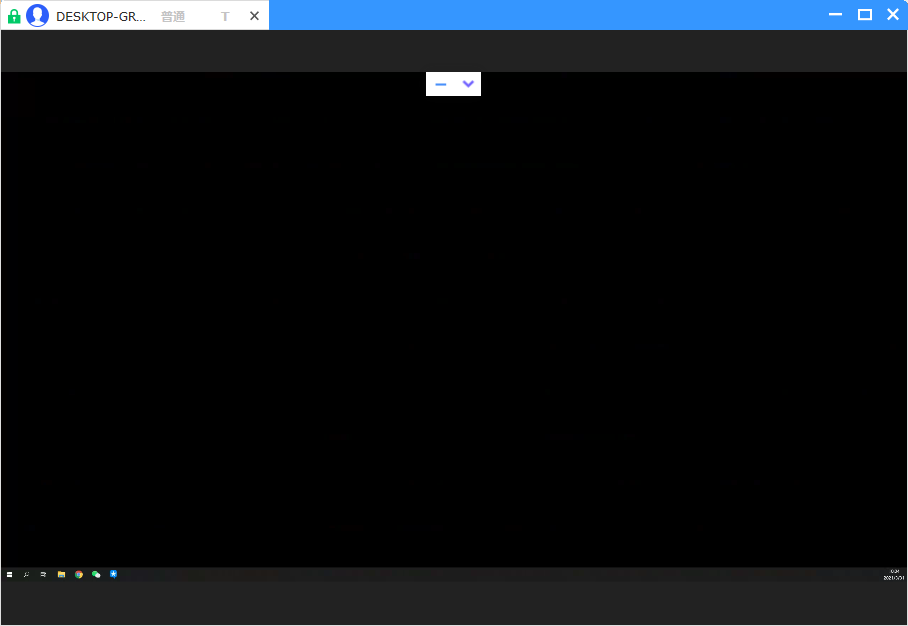Maximize the remote control window

(865, 14)
